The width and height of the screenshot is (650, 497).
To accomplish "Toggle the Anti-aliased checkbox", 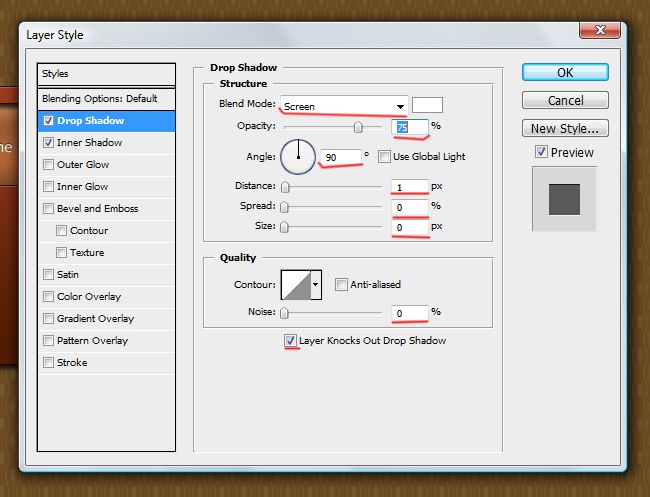I will tap(341, 285).
